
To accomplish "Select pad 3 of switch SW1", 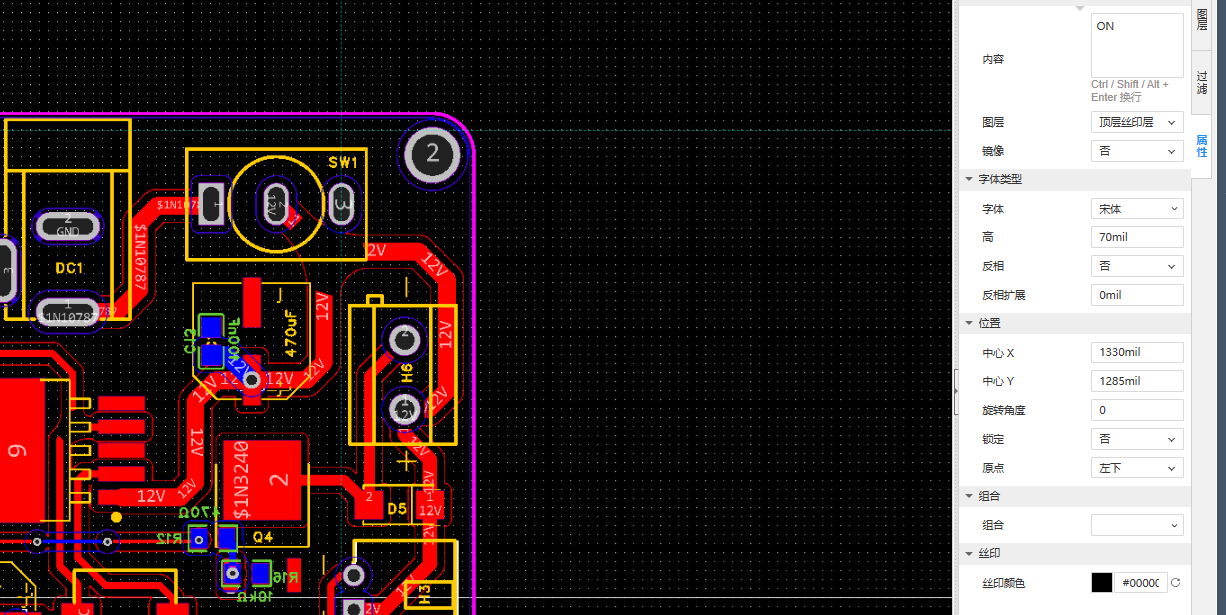I will pos(341,205).
